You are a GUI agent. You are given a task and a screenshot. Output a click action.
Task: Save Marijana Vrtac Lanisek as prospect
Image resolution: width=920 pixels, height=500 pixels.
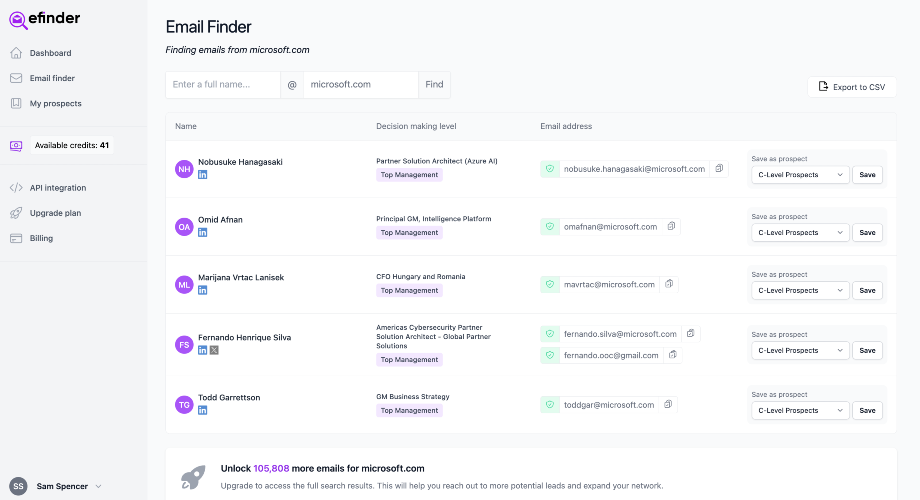click(x=867, y=290)
